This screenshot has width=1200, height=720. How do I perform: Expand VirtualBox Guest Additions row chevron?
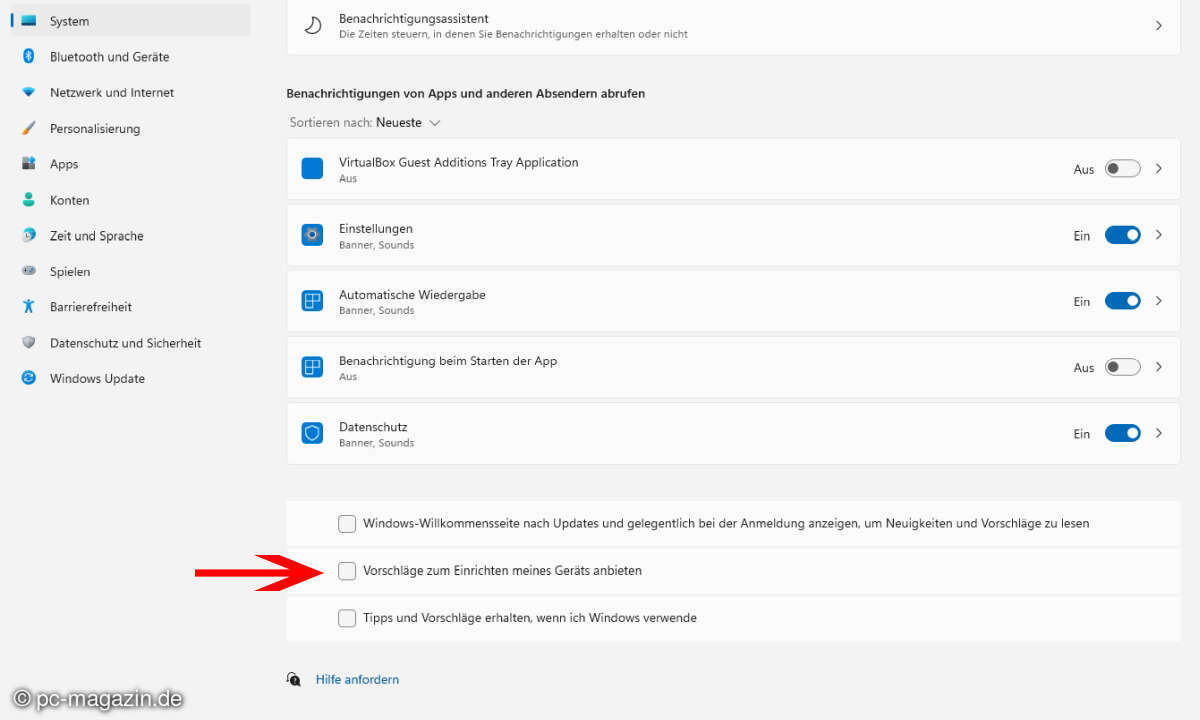[1159, 169]
